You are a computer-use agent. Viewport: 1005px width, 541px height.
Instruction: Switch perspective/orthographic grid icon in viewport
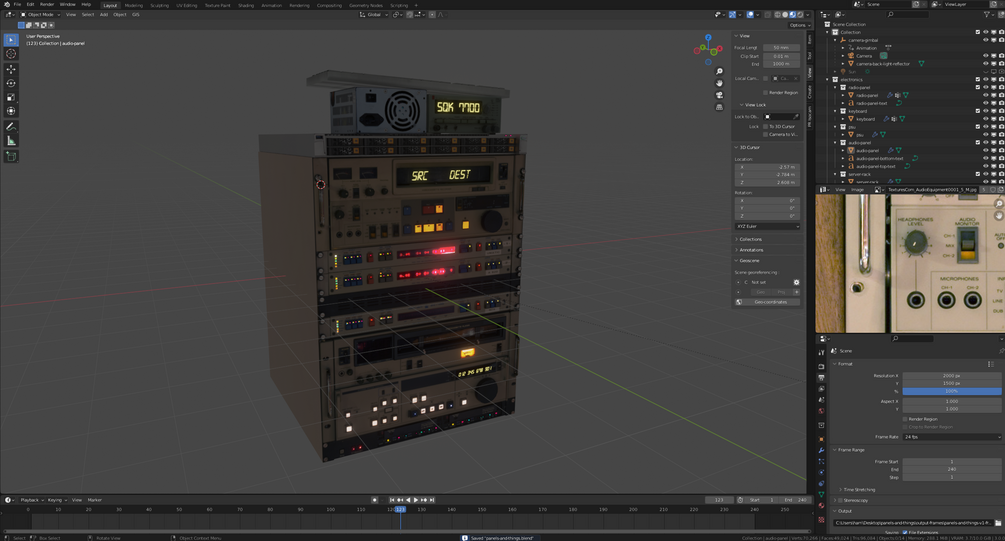pyautogui.click(x=719, y=107)
